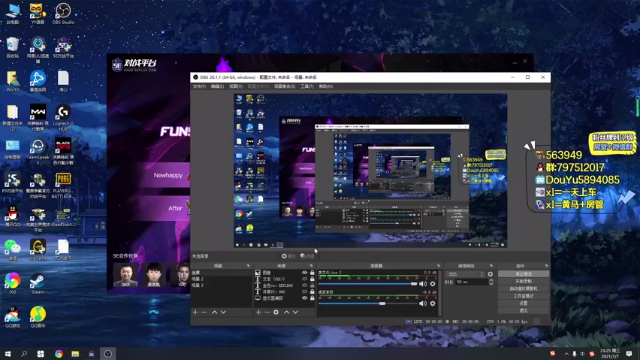This screenshot has width=640, height=360.
Task: Click the 桌面音频 volume slider
Action: point(368,303)
